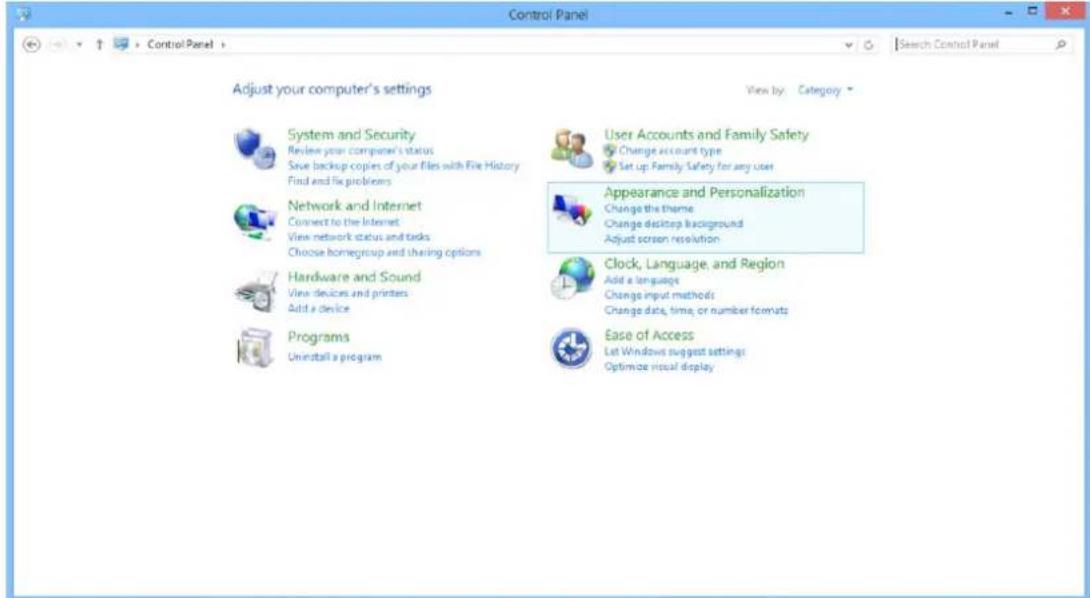
Task: Click Change input methods
Action: (659, 295)
